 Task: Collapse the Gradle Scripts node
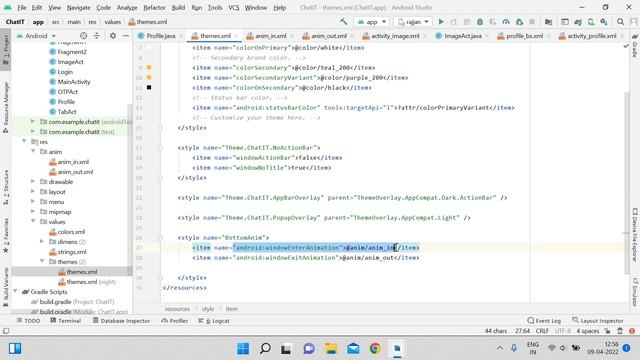(15, 291)
